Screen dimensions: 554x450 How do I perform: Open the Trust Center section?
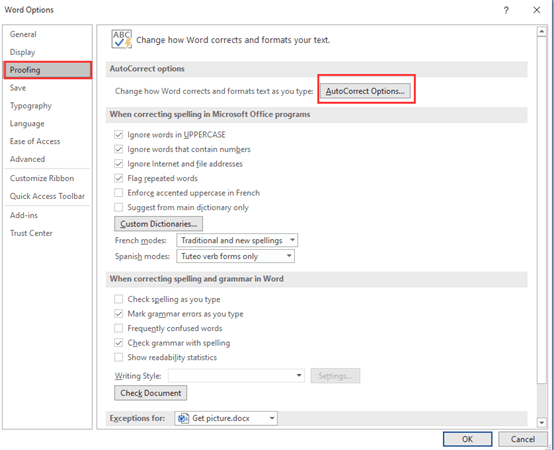point(31,233)
